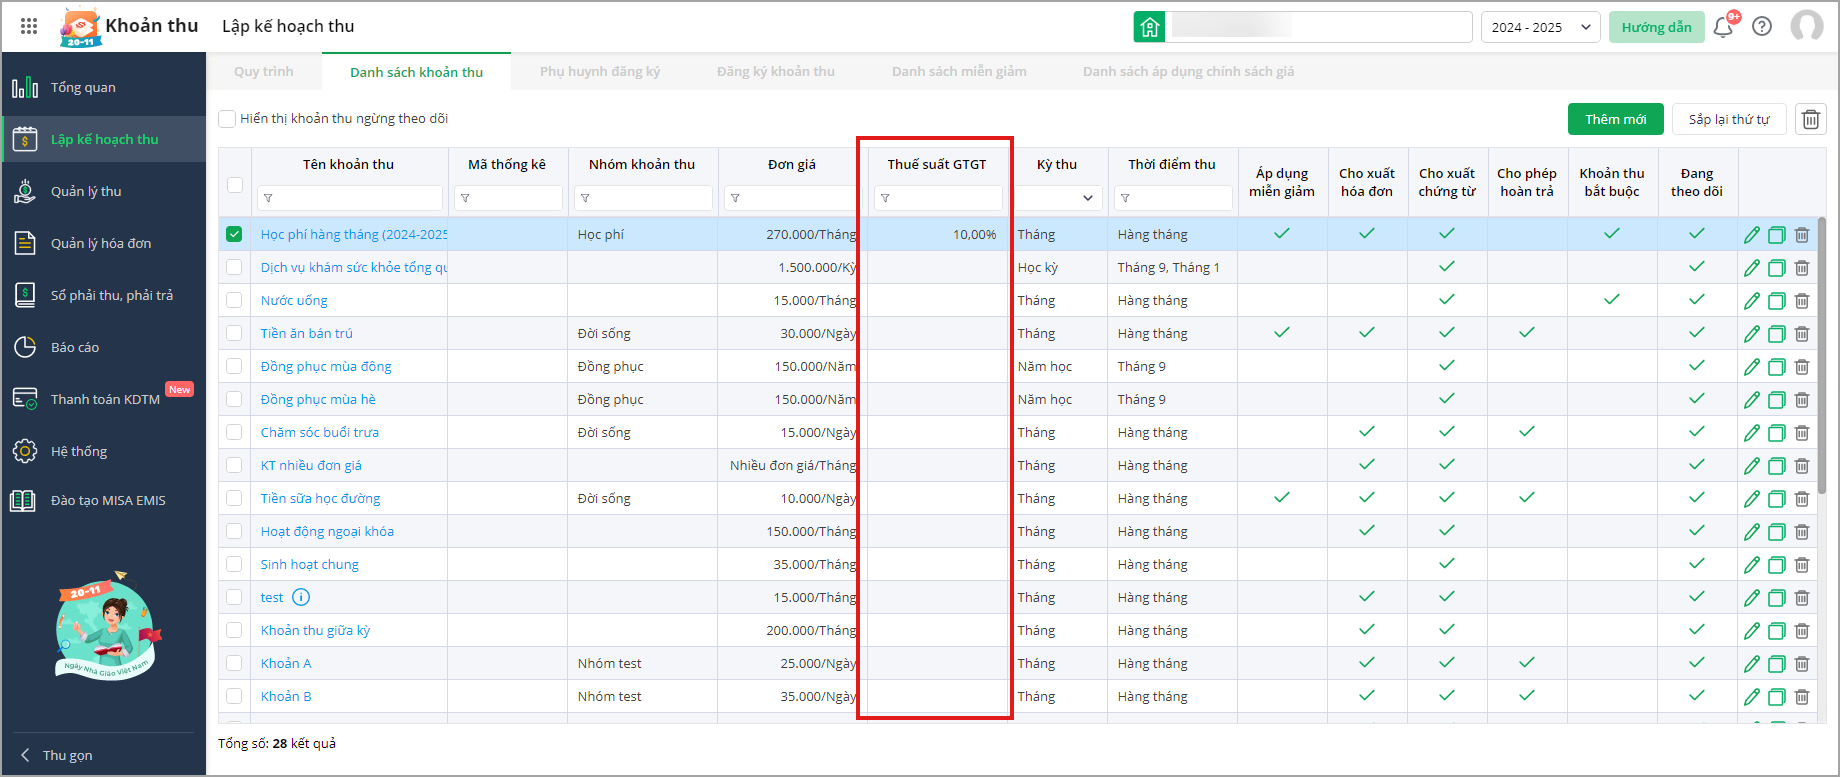Open the help question mark icon
This screenshot has width=1840, height=777.
(1762, 27)
